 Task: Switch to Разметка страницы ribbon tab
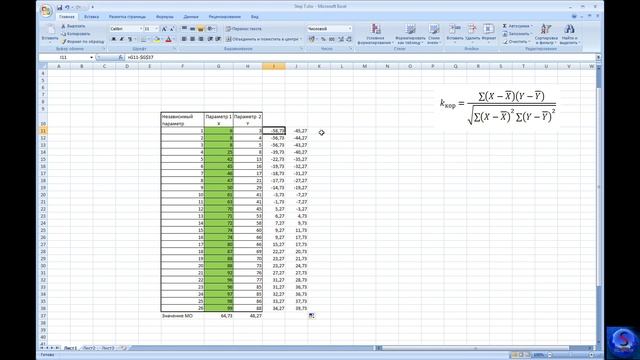coord(127,17)
